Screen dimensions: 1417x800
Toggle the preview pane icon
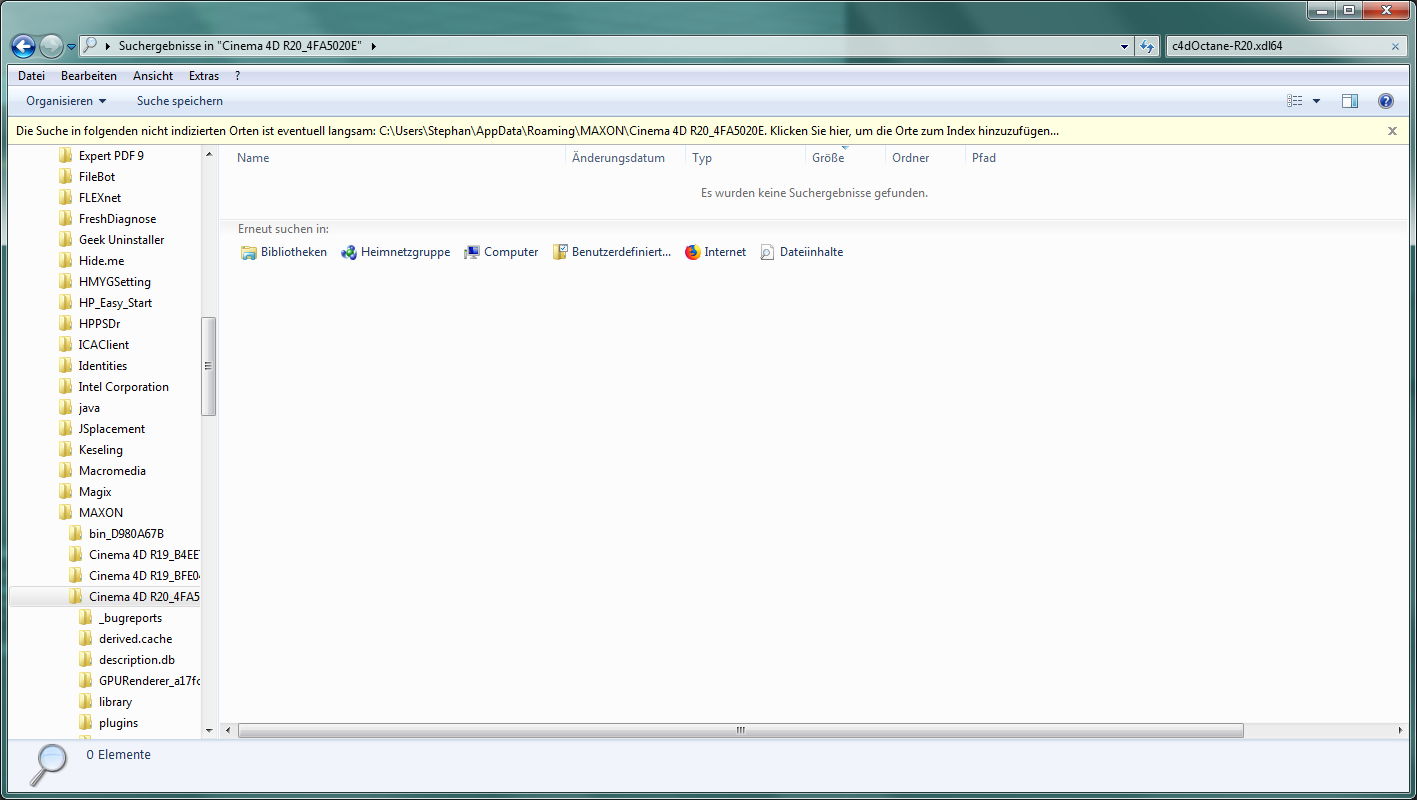pos(1350,101)
